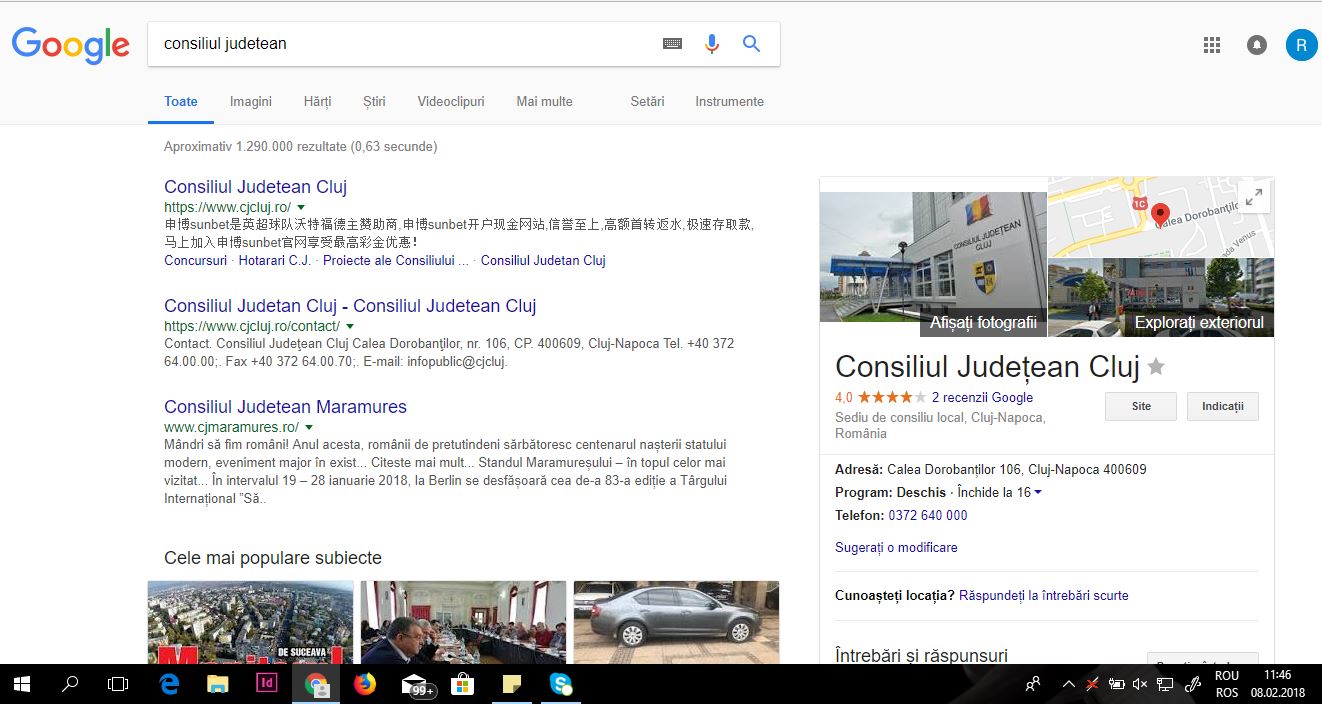Expand the opening hours dropdown arrow
This screenshot has width=1322, height=704.
(x=1038, y=493)
